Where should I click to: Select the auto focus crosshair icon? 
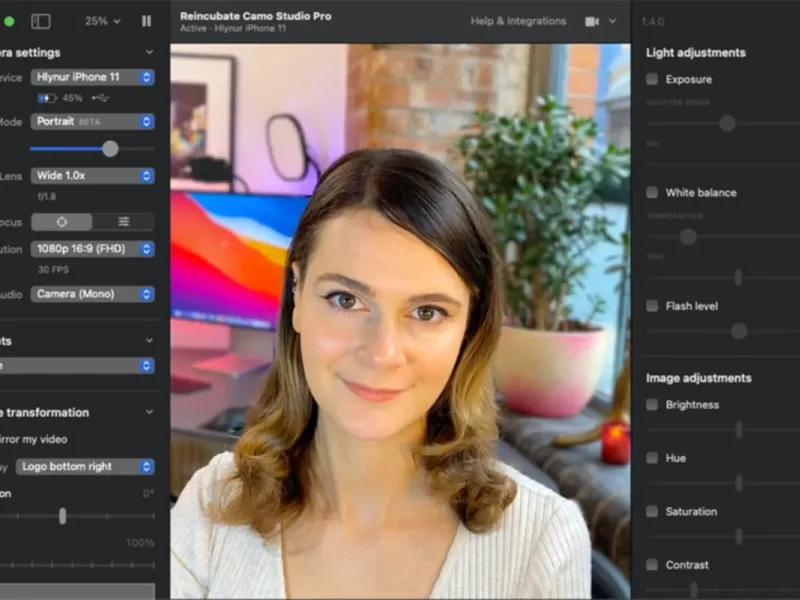[x=62, y=222]
